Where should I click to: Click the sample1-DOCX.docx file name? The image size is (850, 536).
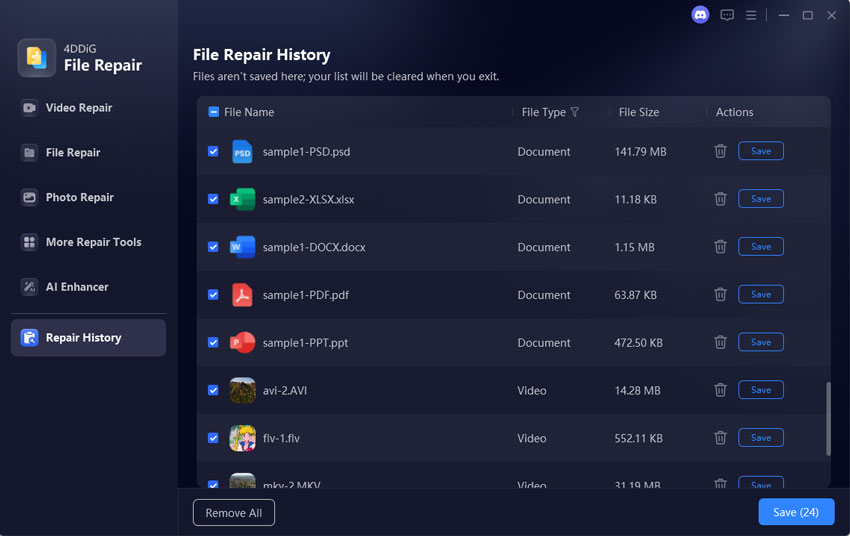(x=314, y=247)
